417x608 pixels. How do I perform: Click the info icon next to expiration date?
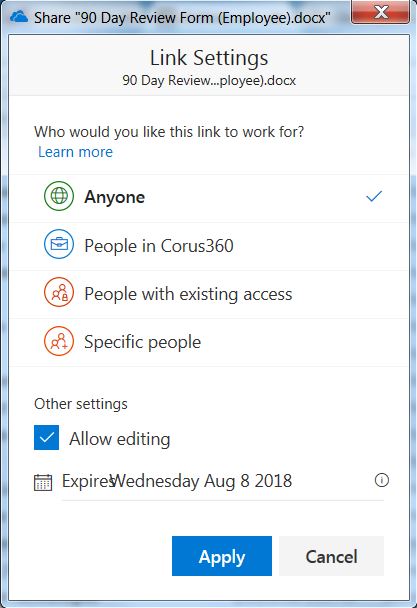click(382, 480)
